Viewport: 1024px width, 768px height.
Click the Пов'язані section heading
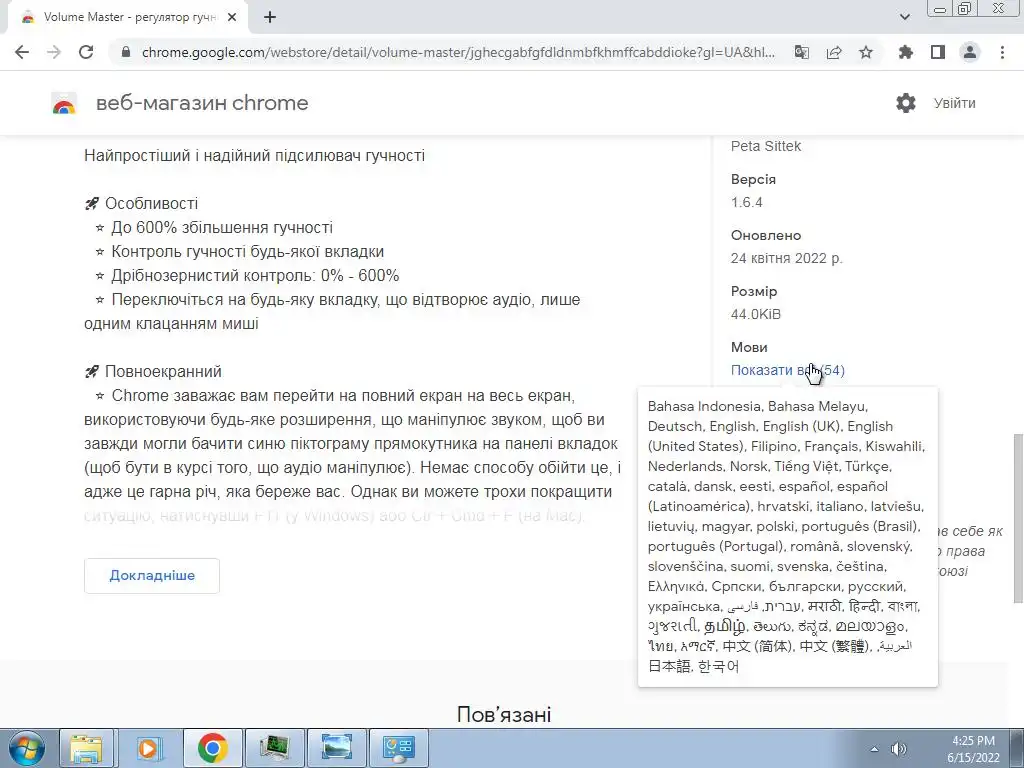(504, 714)
